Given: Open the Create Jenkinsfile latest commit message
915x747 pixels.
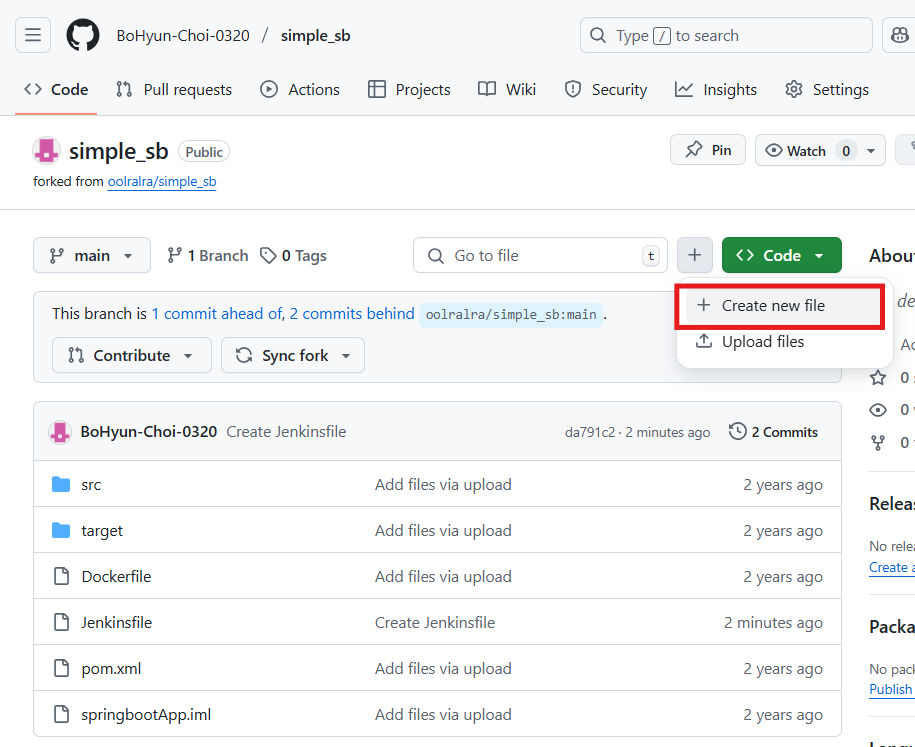Looking at the screenshot, I should pyautogui.click(x=286, y=432).
